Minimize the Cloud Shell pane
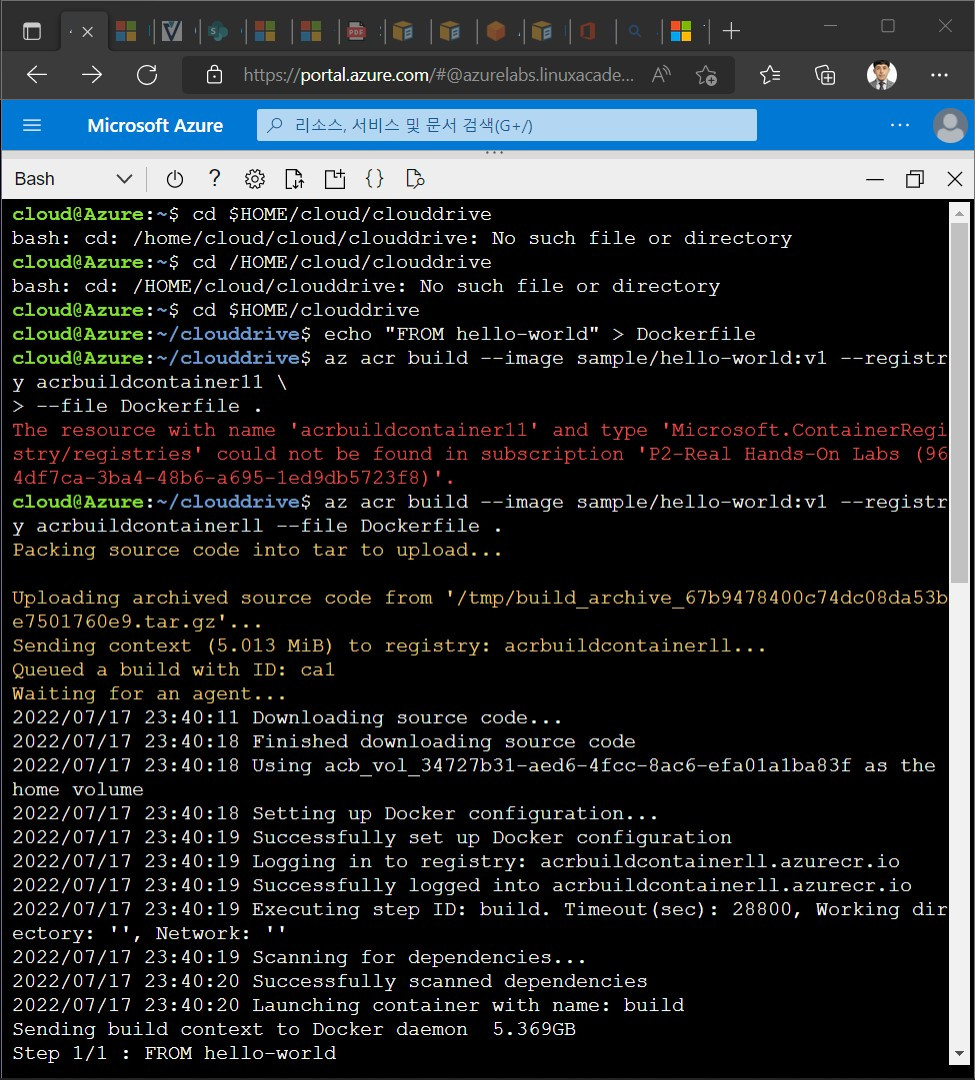 click(x=874, y=180)
